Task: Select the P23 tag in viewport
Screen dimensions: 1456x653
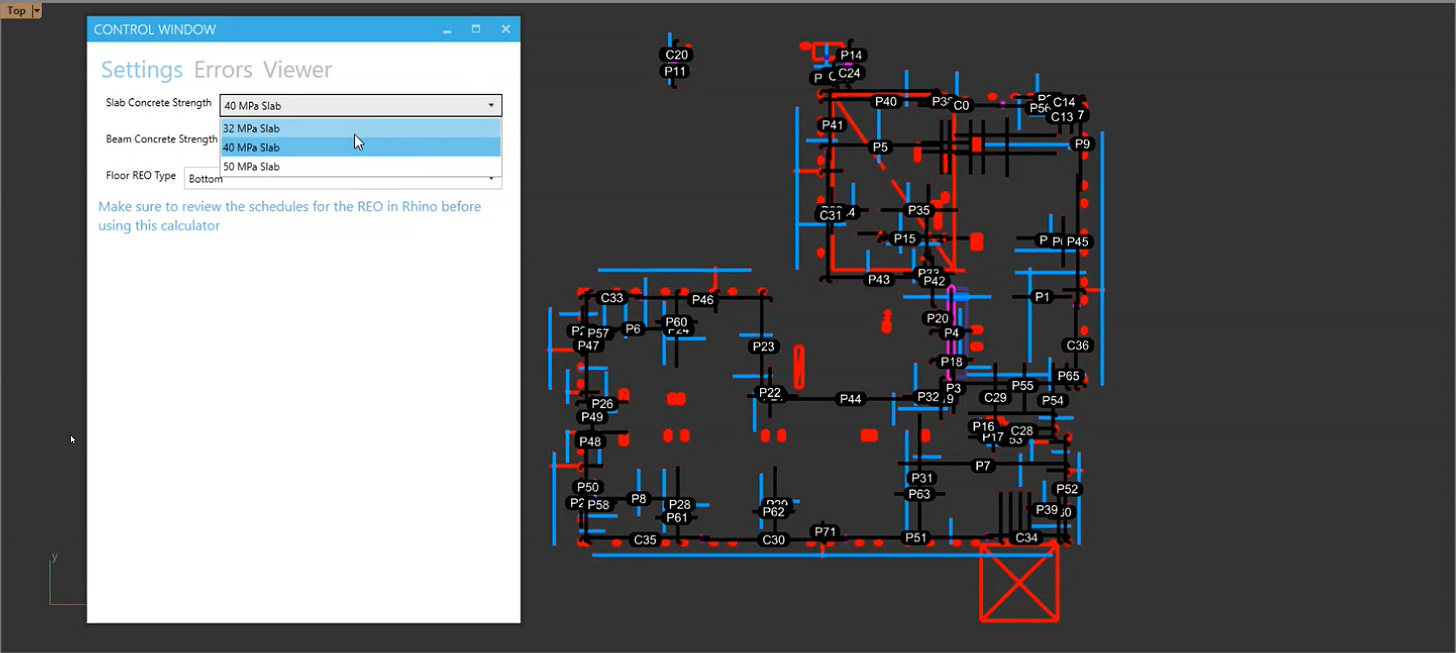Action: [x=763, y=346]
